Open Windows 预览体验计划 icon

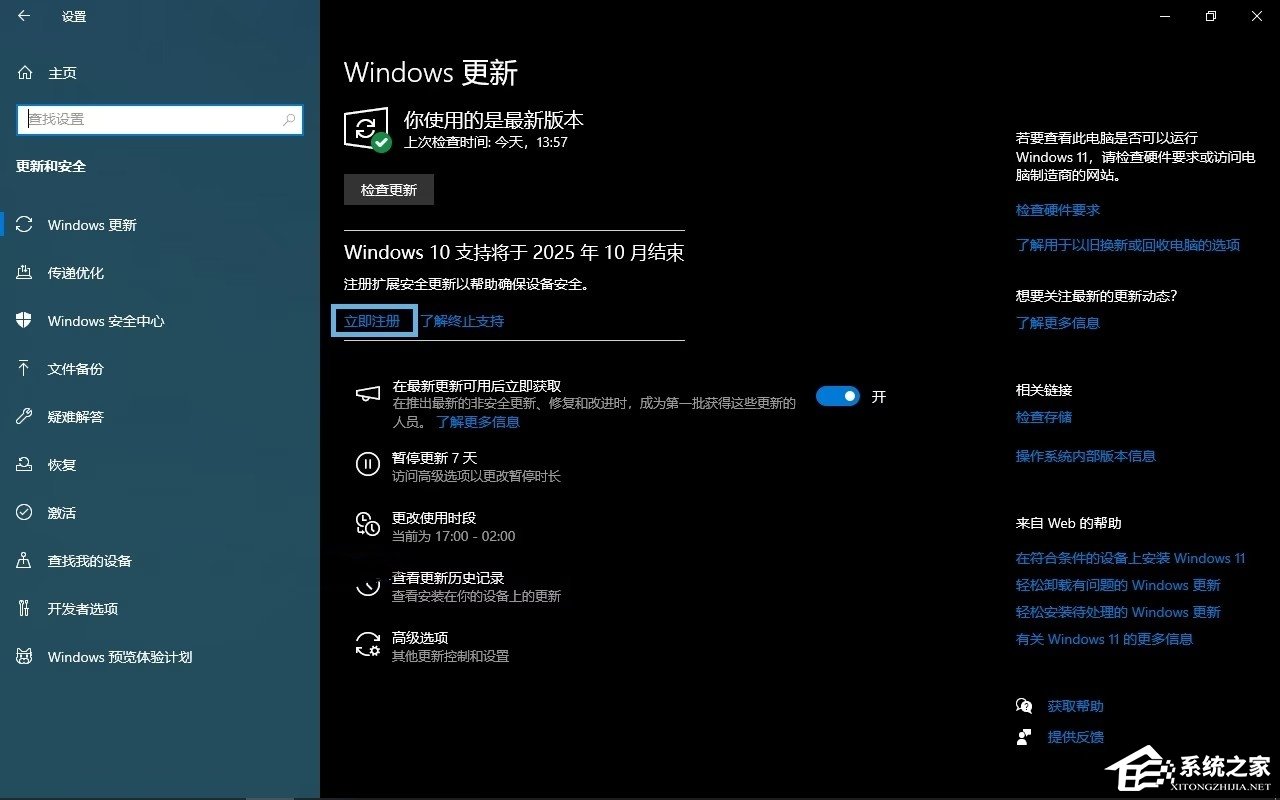[x=25, y=657]
